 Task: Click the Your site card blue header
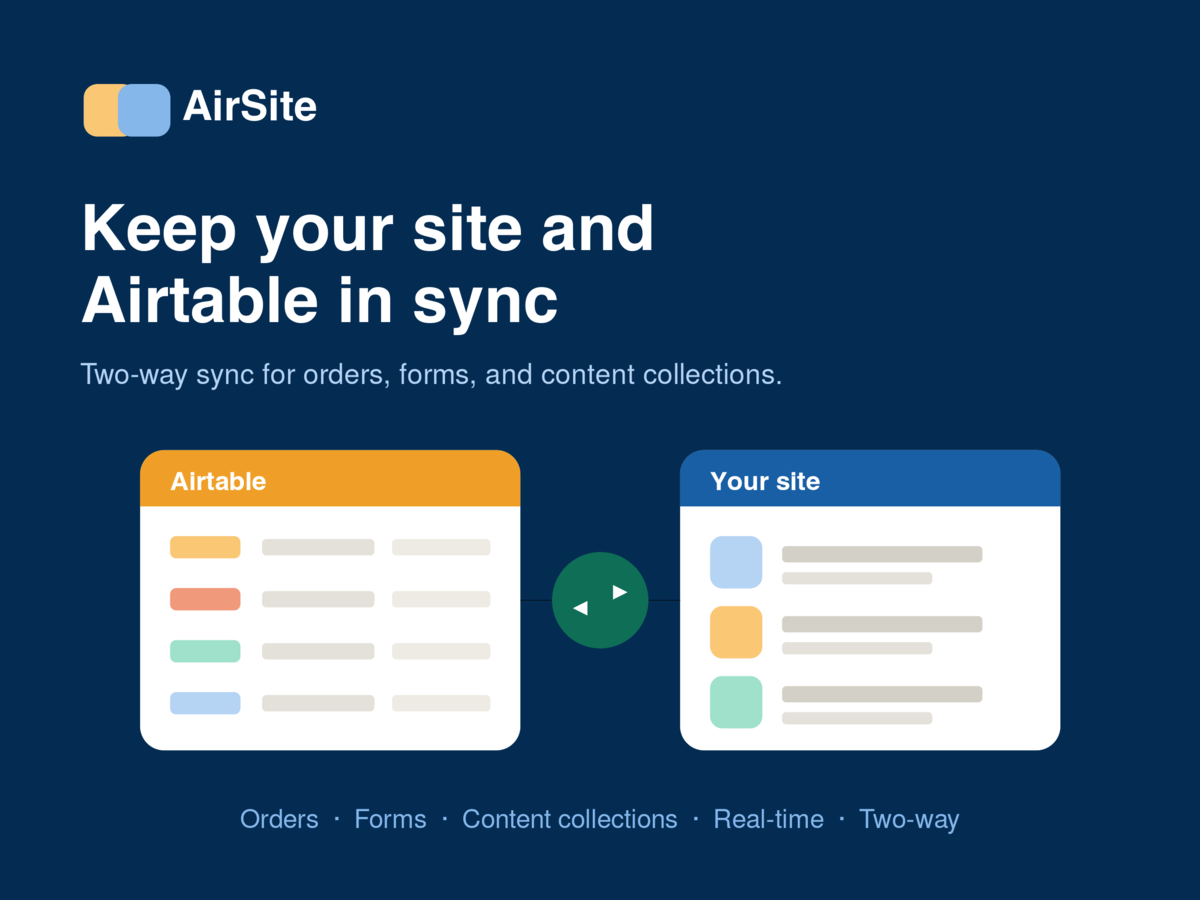[x=870, y=479]
